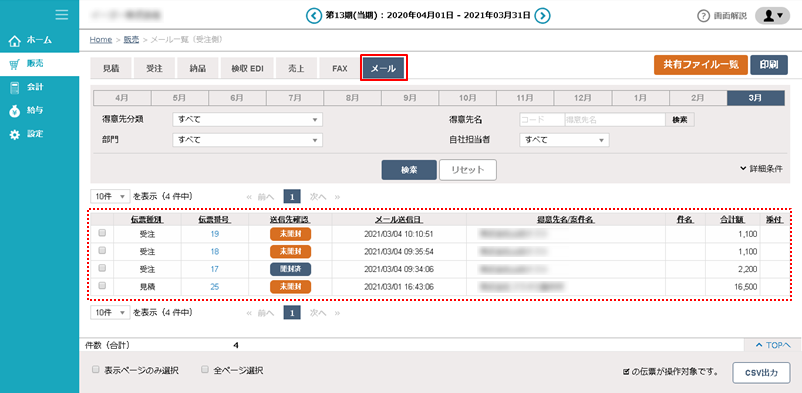Follow the 販売 breadcrumb link
The width and height of the screenshot is (802, 393).
click(131, 39)
